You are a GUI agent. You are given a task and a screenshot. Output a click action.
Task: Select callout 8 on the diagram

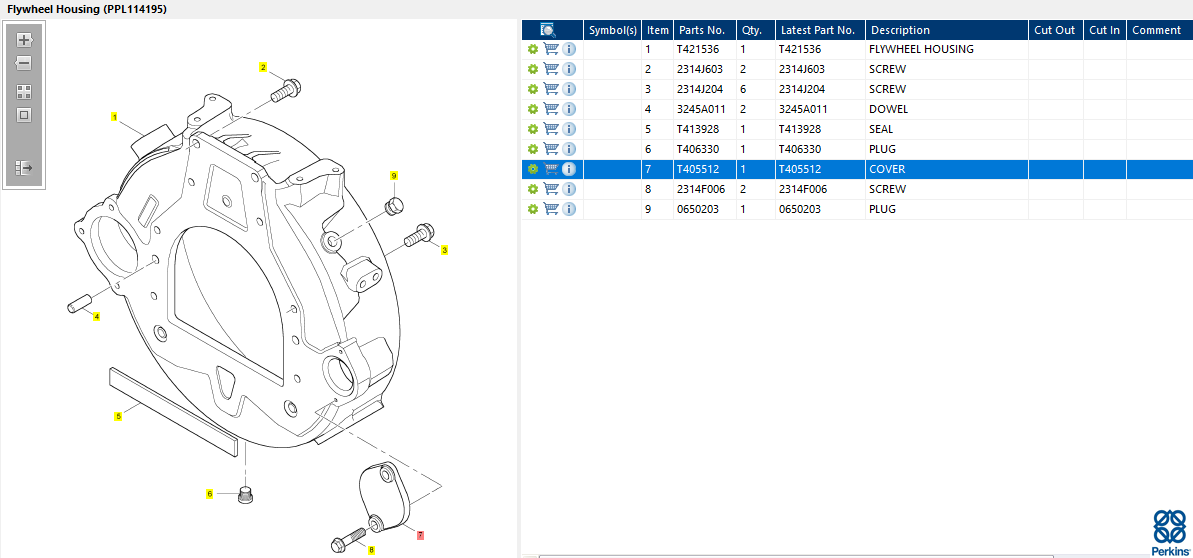(x=371, y=550)
